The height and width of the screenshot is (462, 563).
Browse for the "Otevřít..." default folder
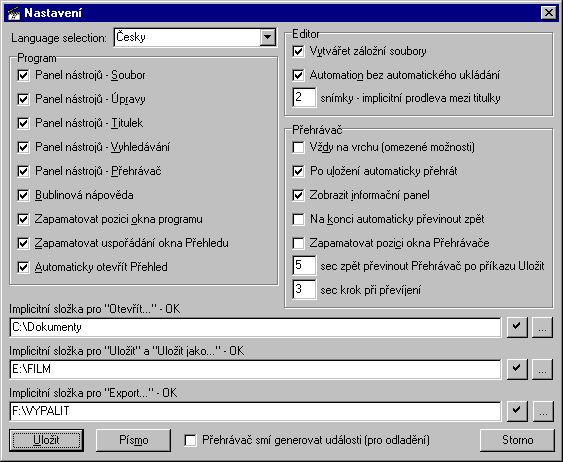pos(542,327)
